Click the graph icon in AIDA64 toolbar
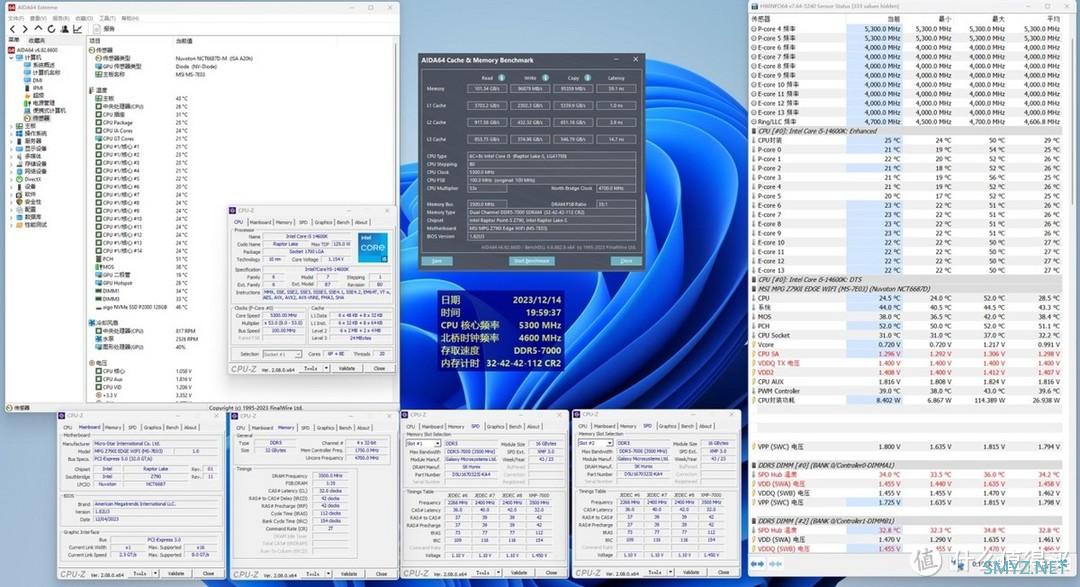Viewport: 1080px width, 587px height. [x=77, y=29]
